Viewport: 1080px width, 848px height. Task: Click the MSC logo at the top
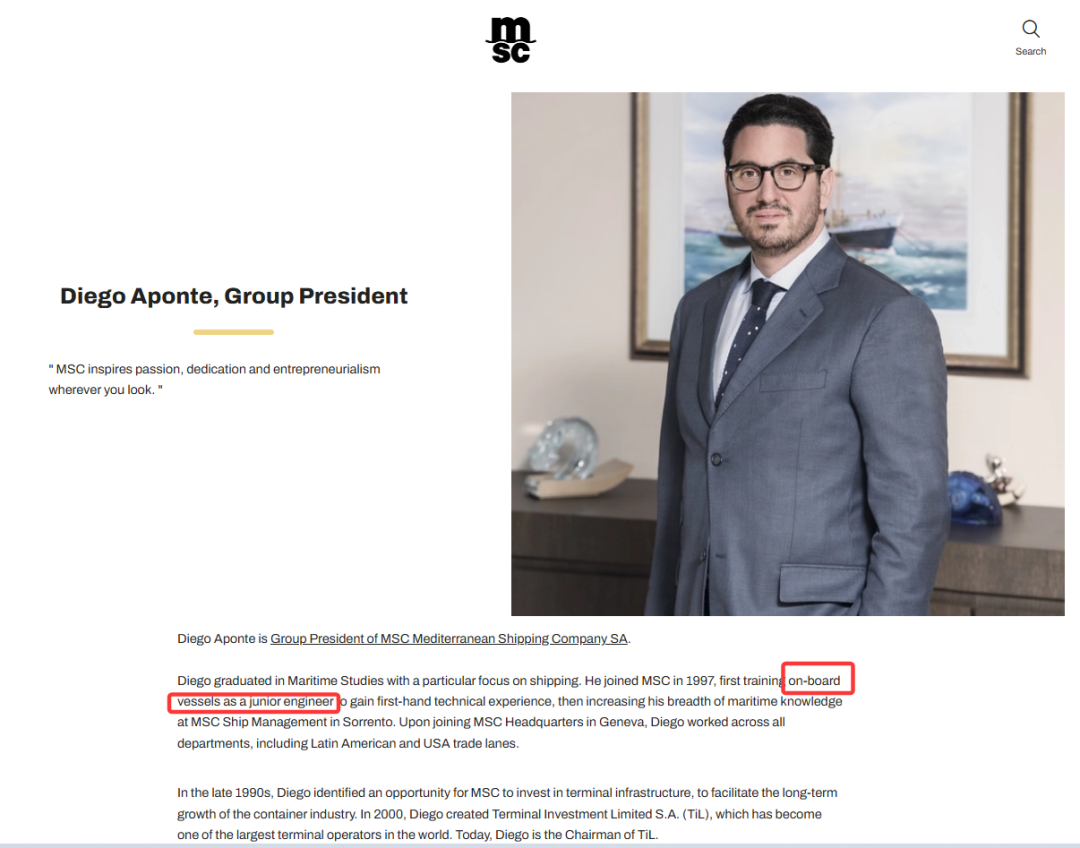click(x=510, y=40)
